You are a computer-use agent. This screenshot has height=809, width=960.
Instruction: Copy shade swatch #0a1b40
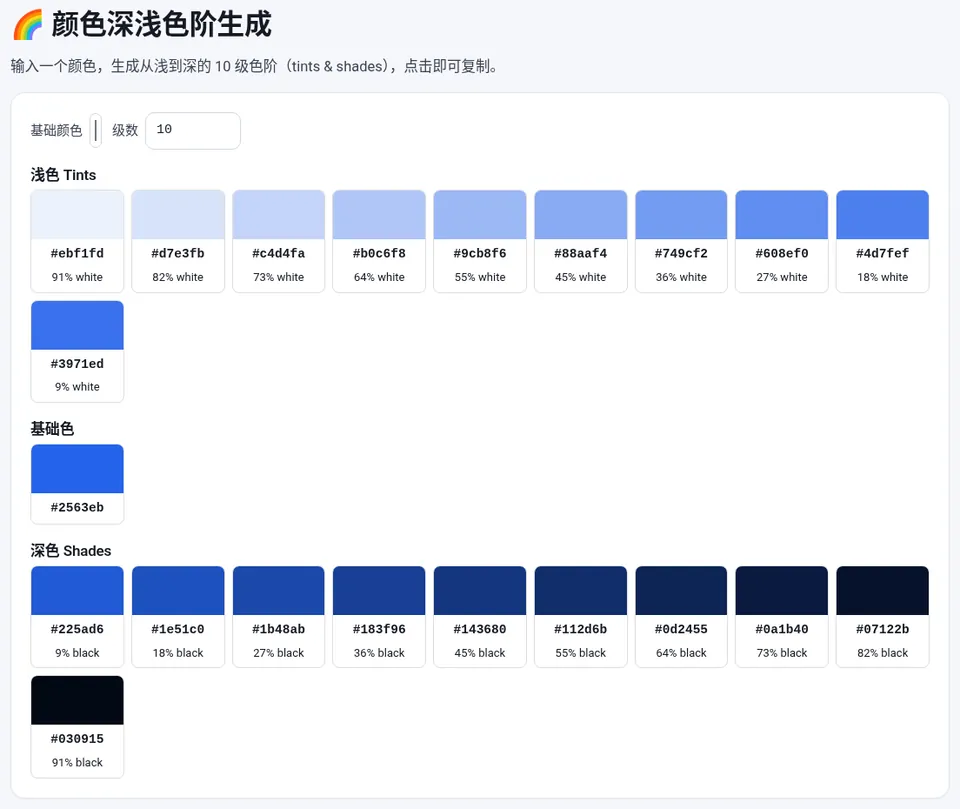(782, 617)
